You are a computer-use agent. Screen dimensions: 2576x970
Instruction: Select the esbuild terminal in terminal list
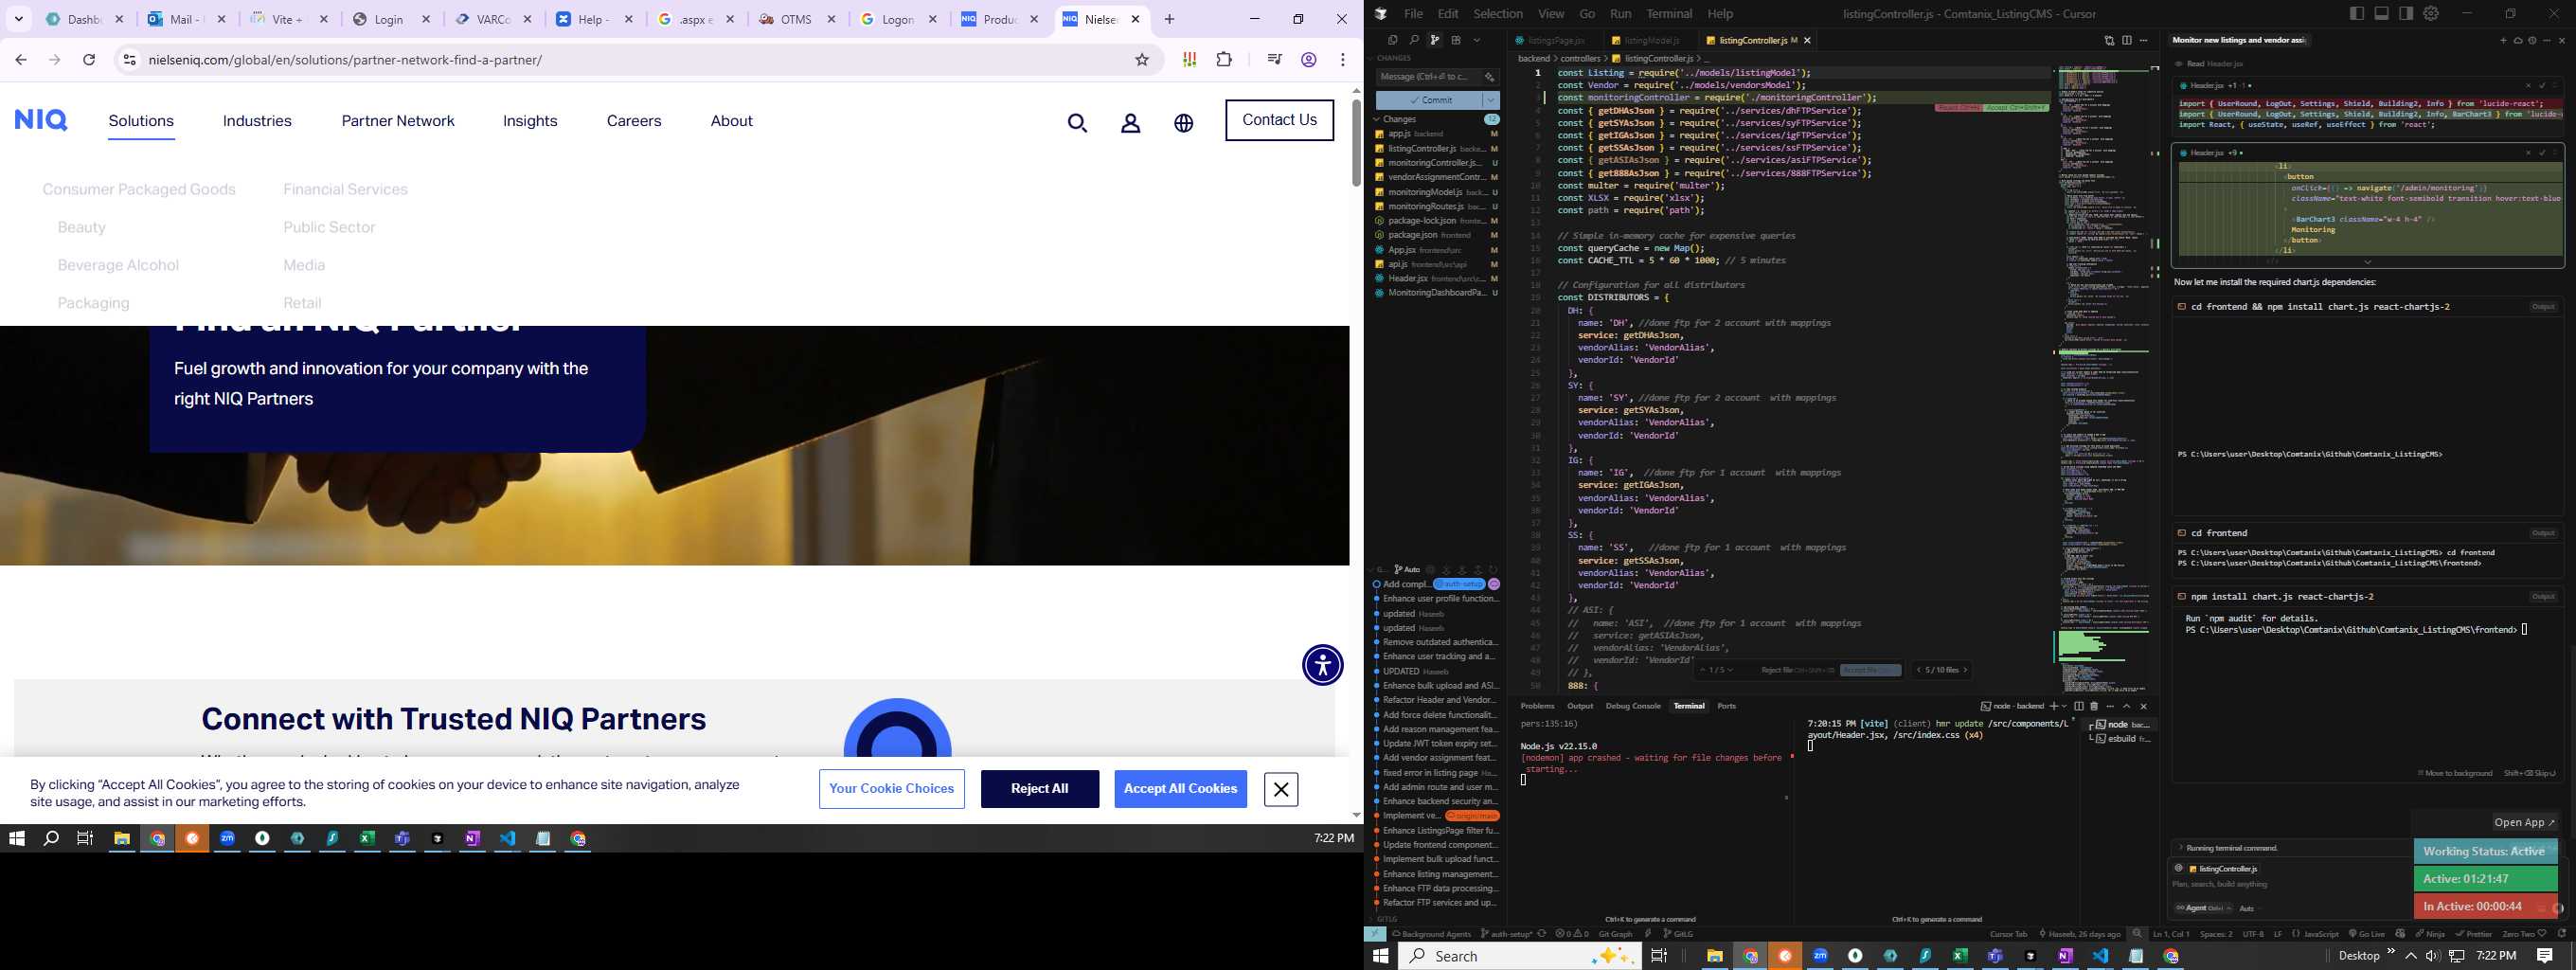pyautogui.click(x=2122, y=740)
